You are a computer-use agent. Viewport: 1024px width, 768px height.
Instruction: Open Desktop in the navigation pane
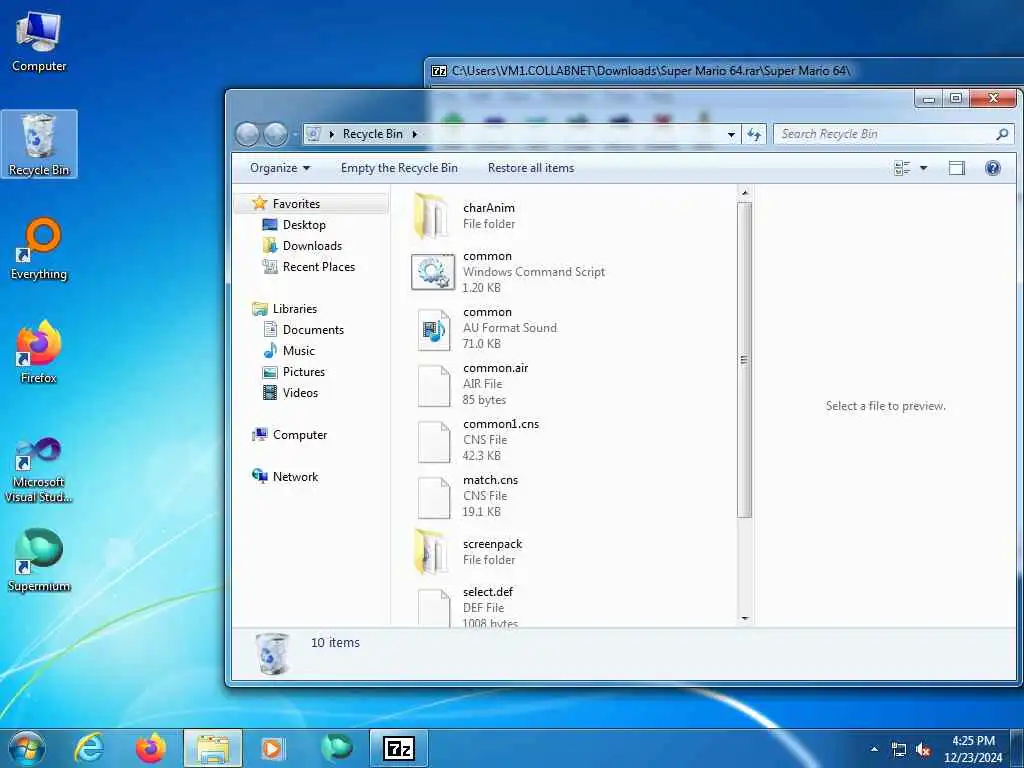pyautogui.click(x=304, y=225)
